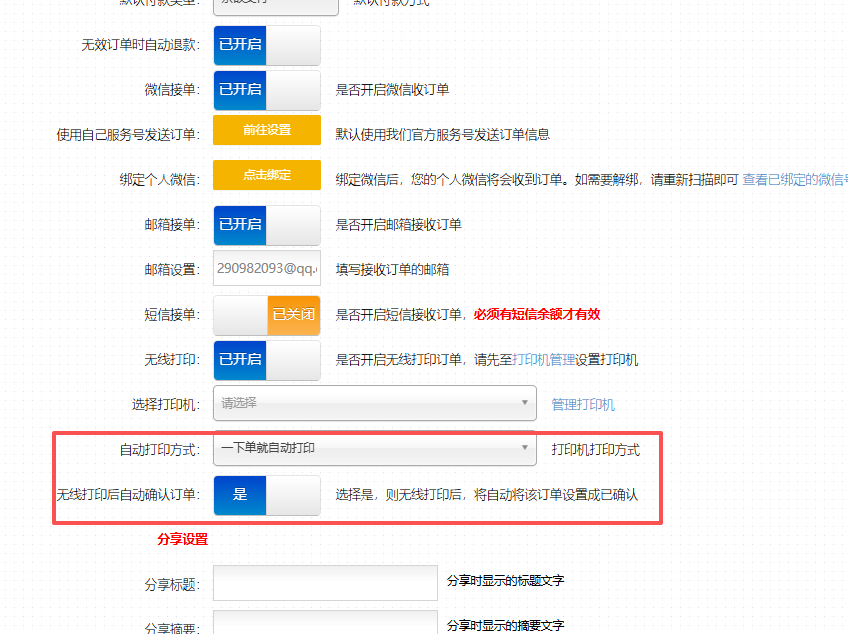Open the 查看已绑定的微信号 link
The image size is (848, 634).
pos(795,180)
